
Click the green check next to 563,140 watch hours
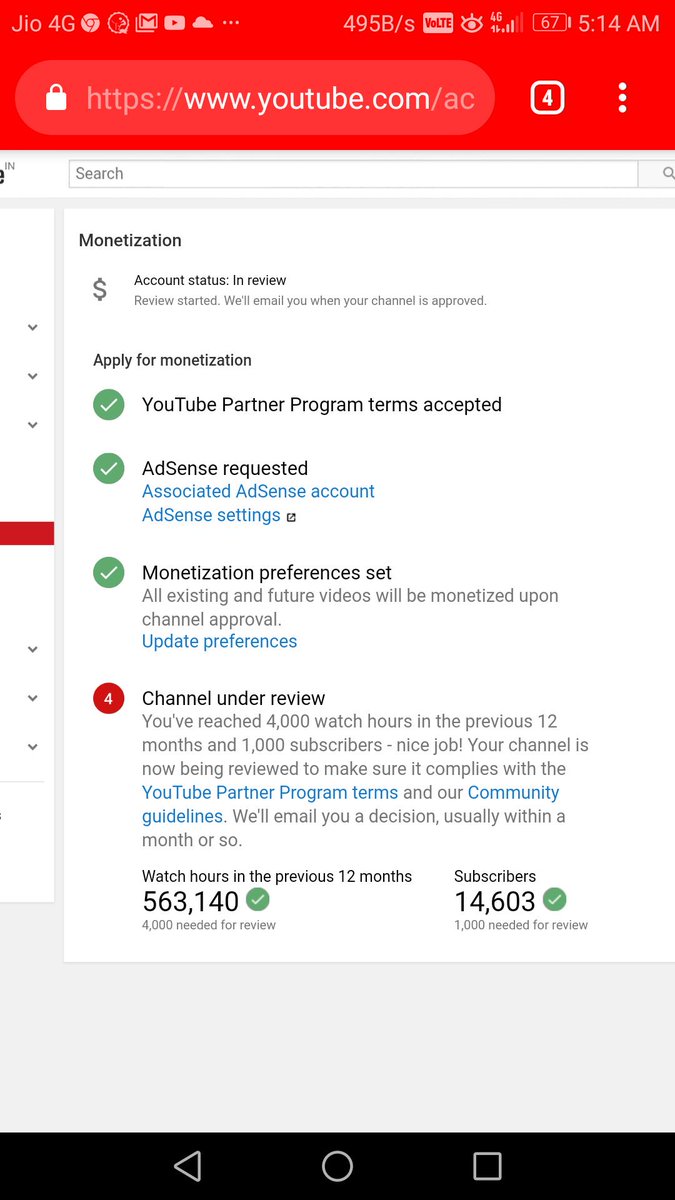click(258, 899)
